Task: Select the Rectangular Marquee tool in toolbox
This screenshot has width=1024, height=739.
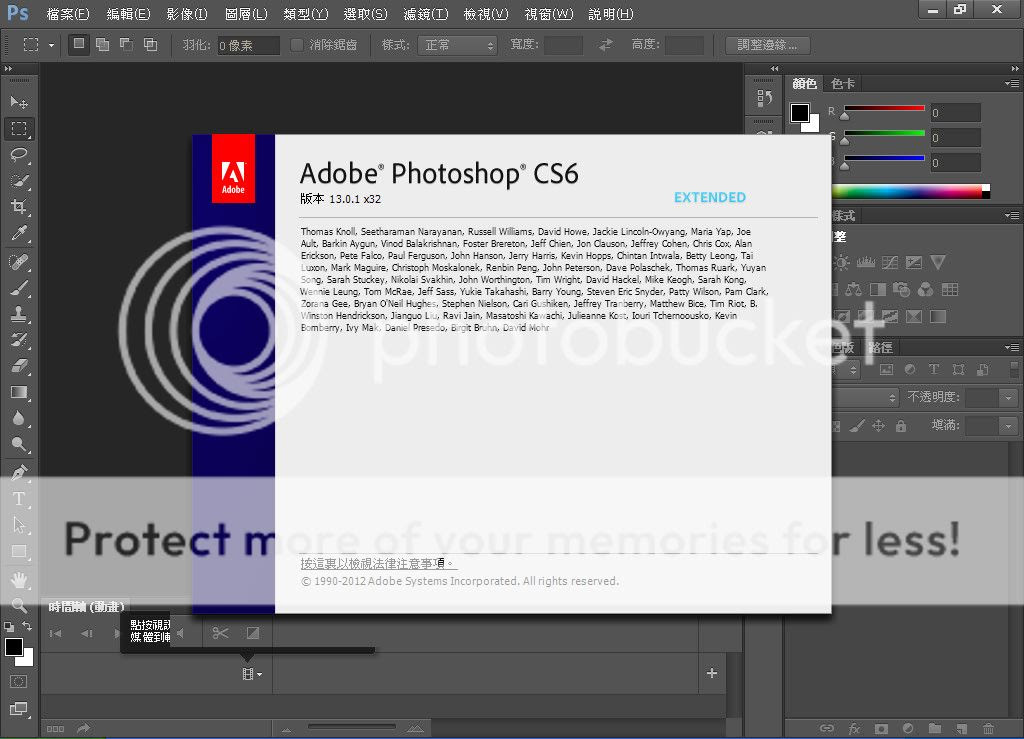Action: click(x=19, y=129)
